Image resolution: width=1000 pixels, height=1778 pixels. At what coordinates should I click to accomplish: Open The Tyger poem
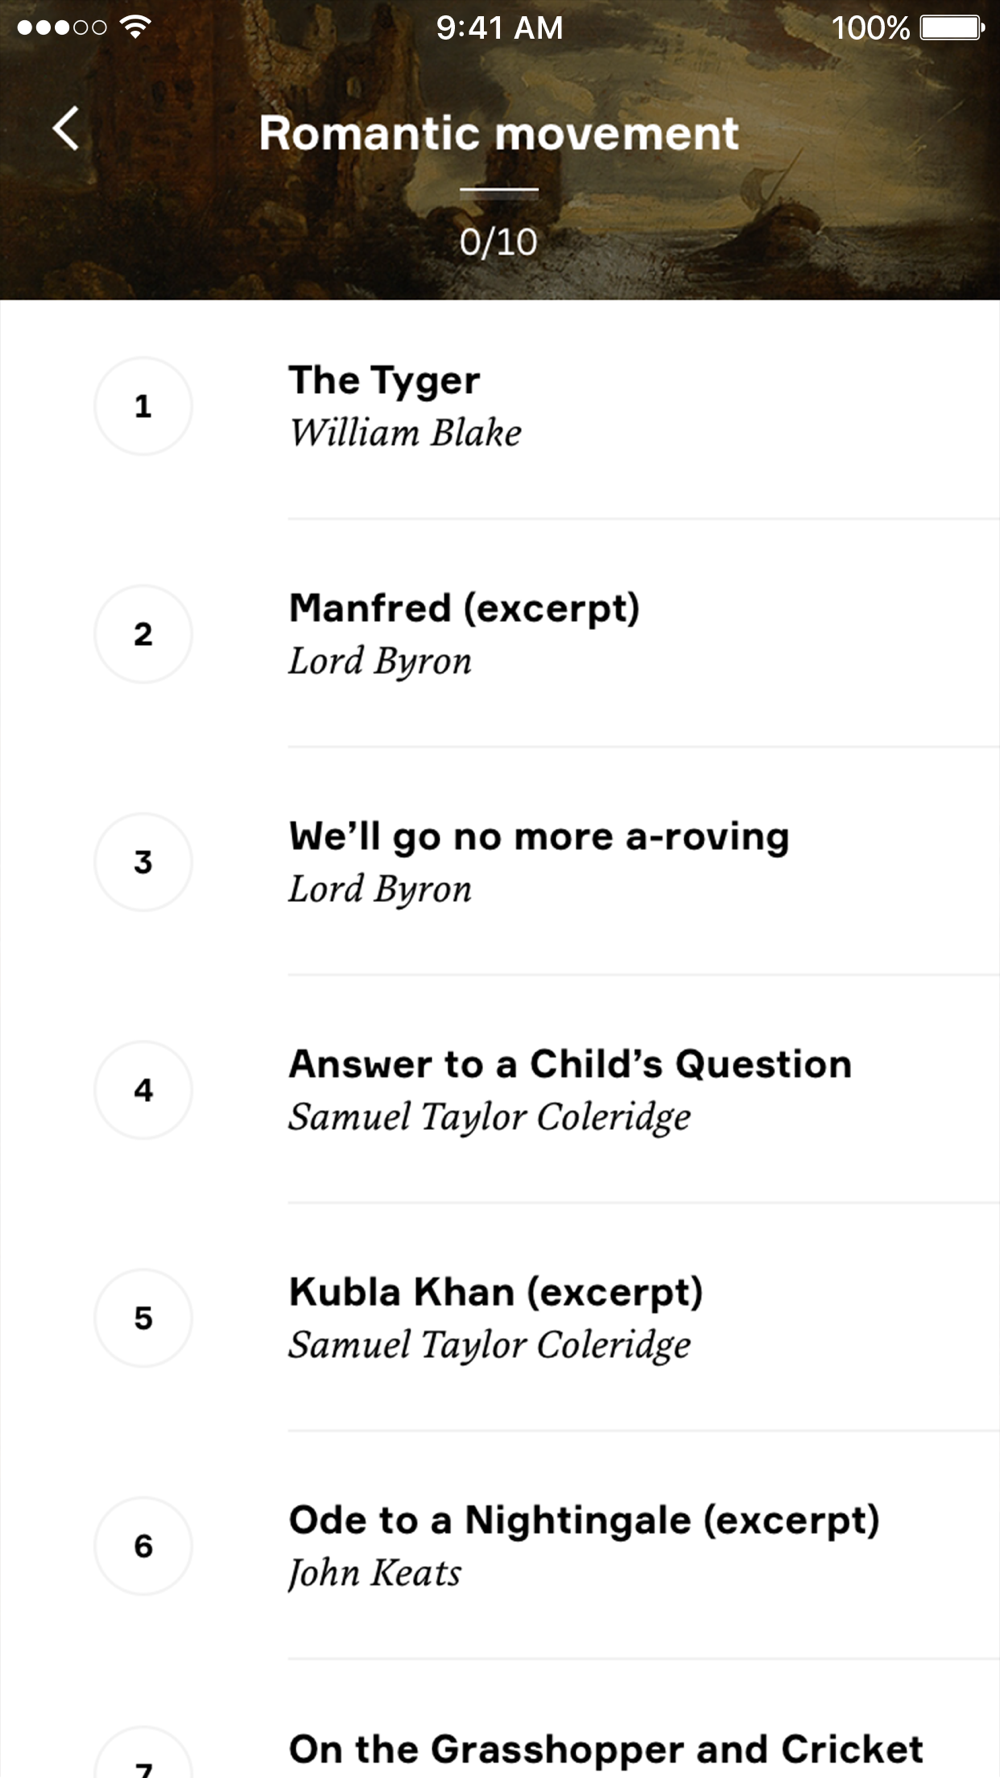tap(500, 406)
